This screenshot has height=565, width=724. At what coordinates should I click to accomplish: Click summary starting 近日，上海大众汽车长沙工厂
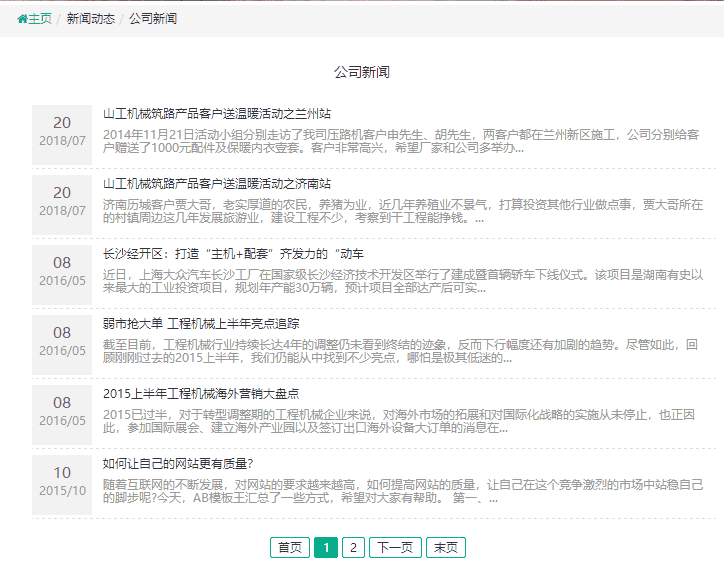[403, 281]
